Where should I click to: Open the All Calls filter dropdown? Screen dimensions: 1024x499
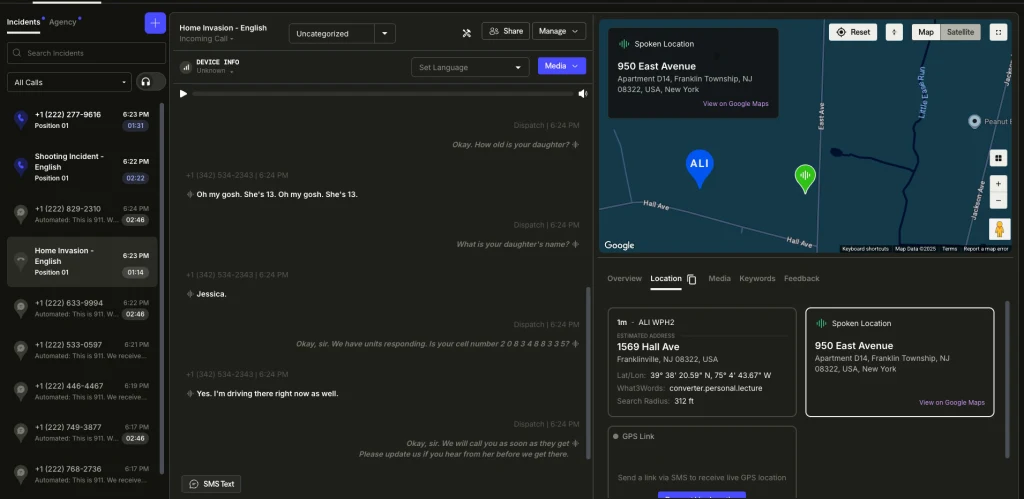(69, 82)
